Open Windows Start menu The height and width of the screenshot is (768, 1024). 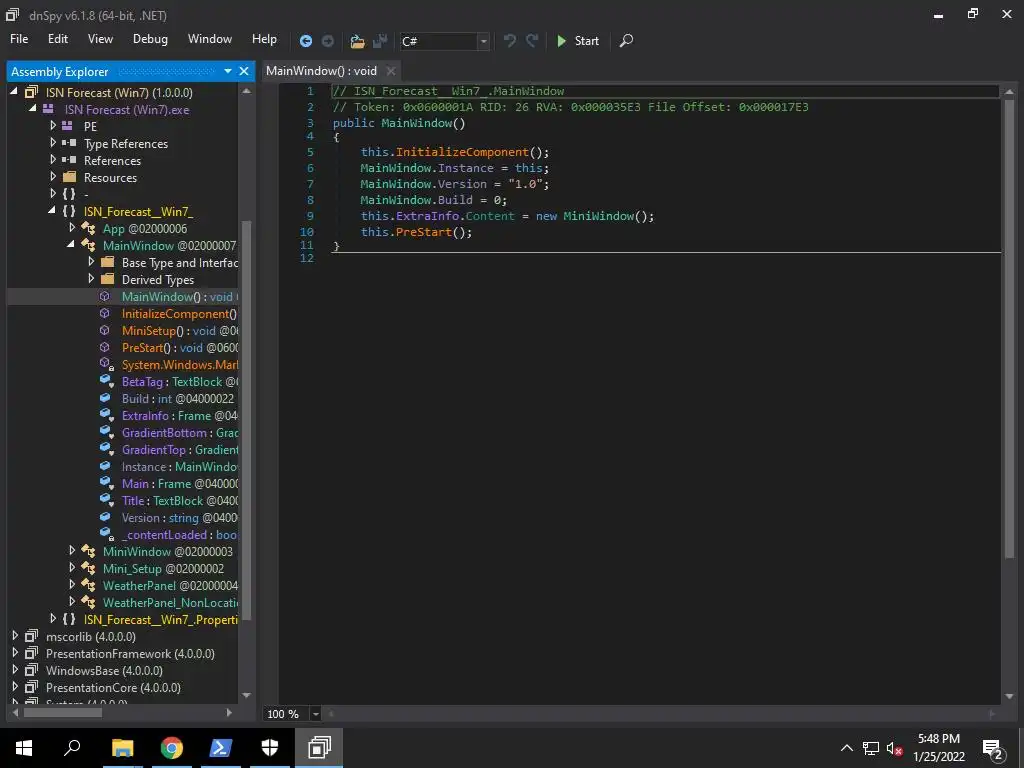point(24,748)
